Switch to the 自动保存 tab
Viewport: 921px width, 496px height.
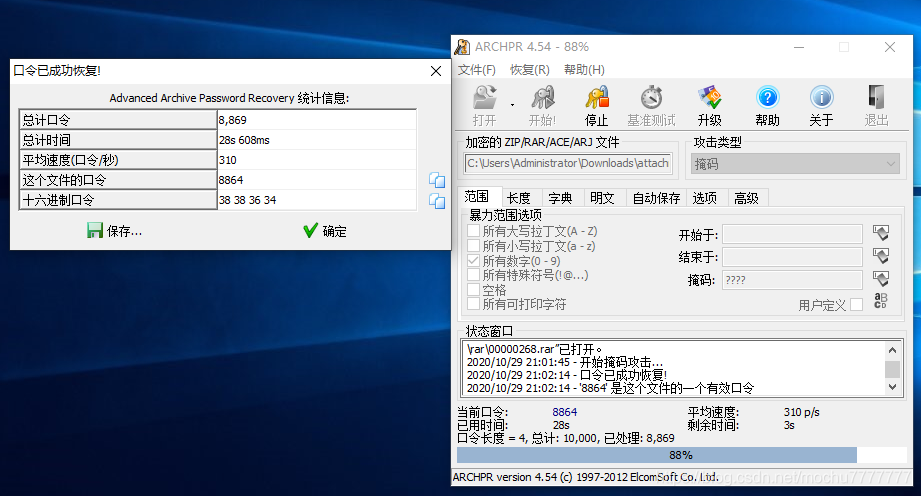656,198
